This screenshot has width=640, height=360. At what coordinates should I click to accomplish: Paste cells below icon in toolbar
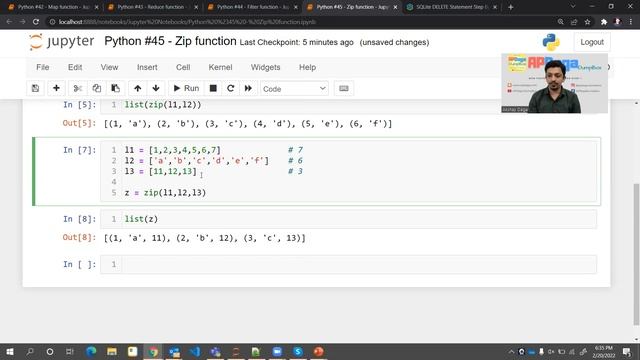pyautogui.click(x=116, y=88)
